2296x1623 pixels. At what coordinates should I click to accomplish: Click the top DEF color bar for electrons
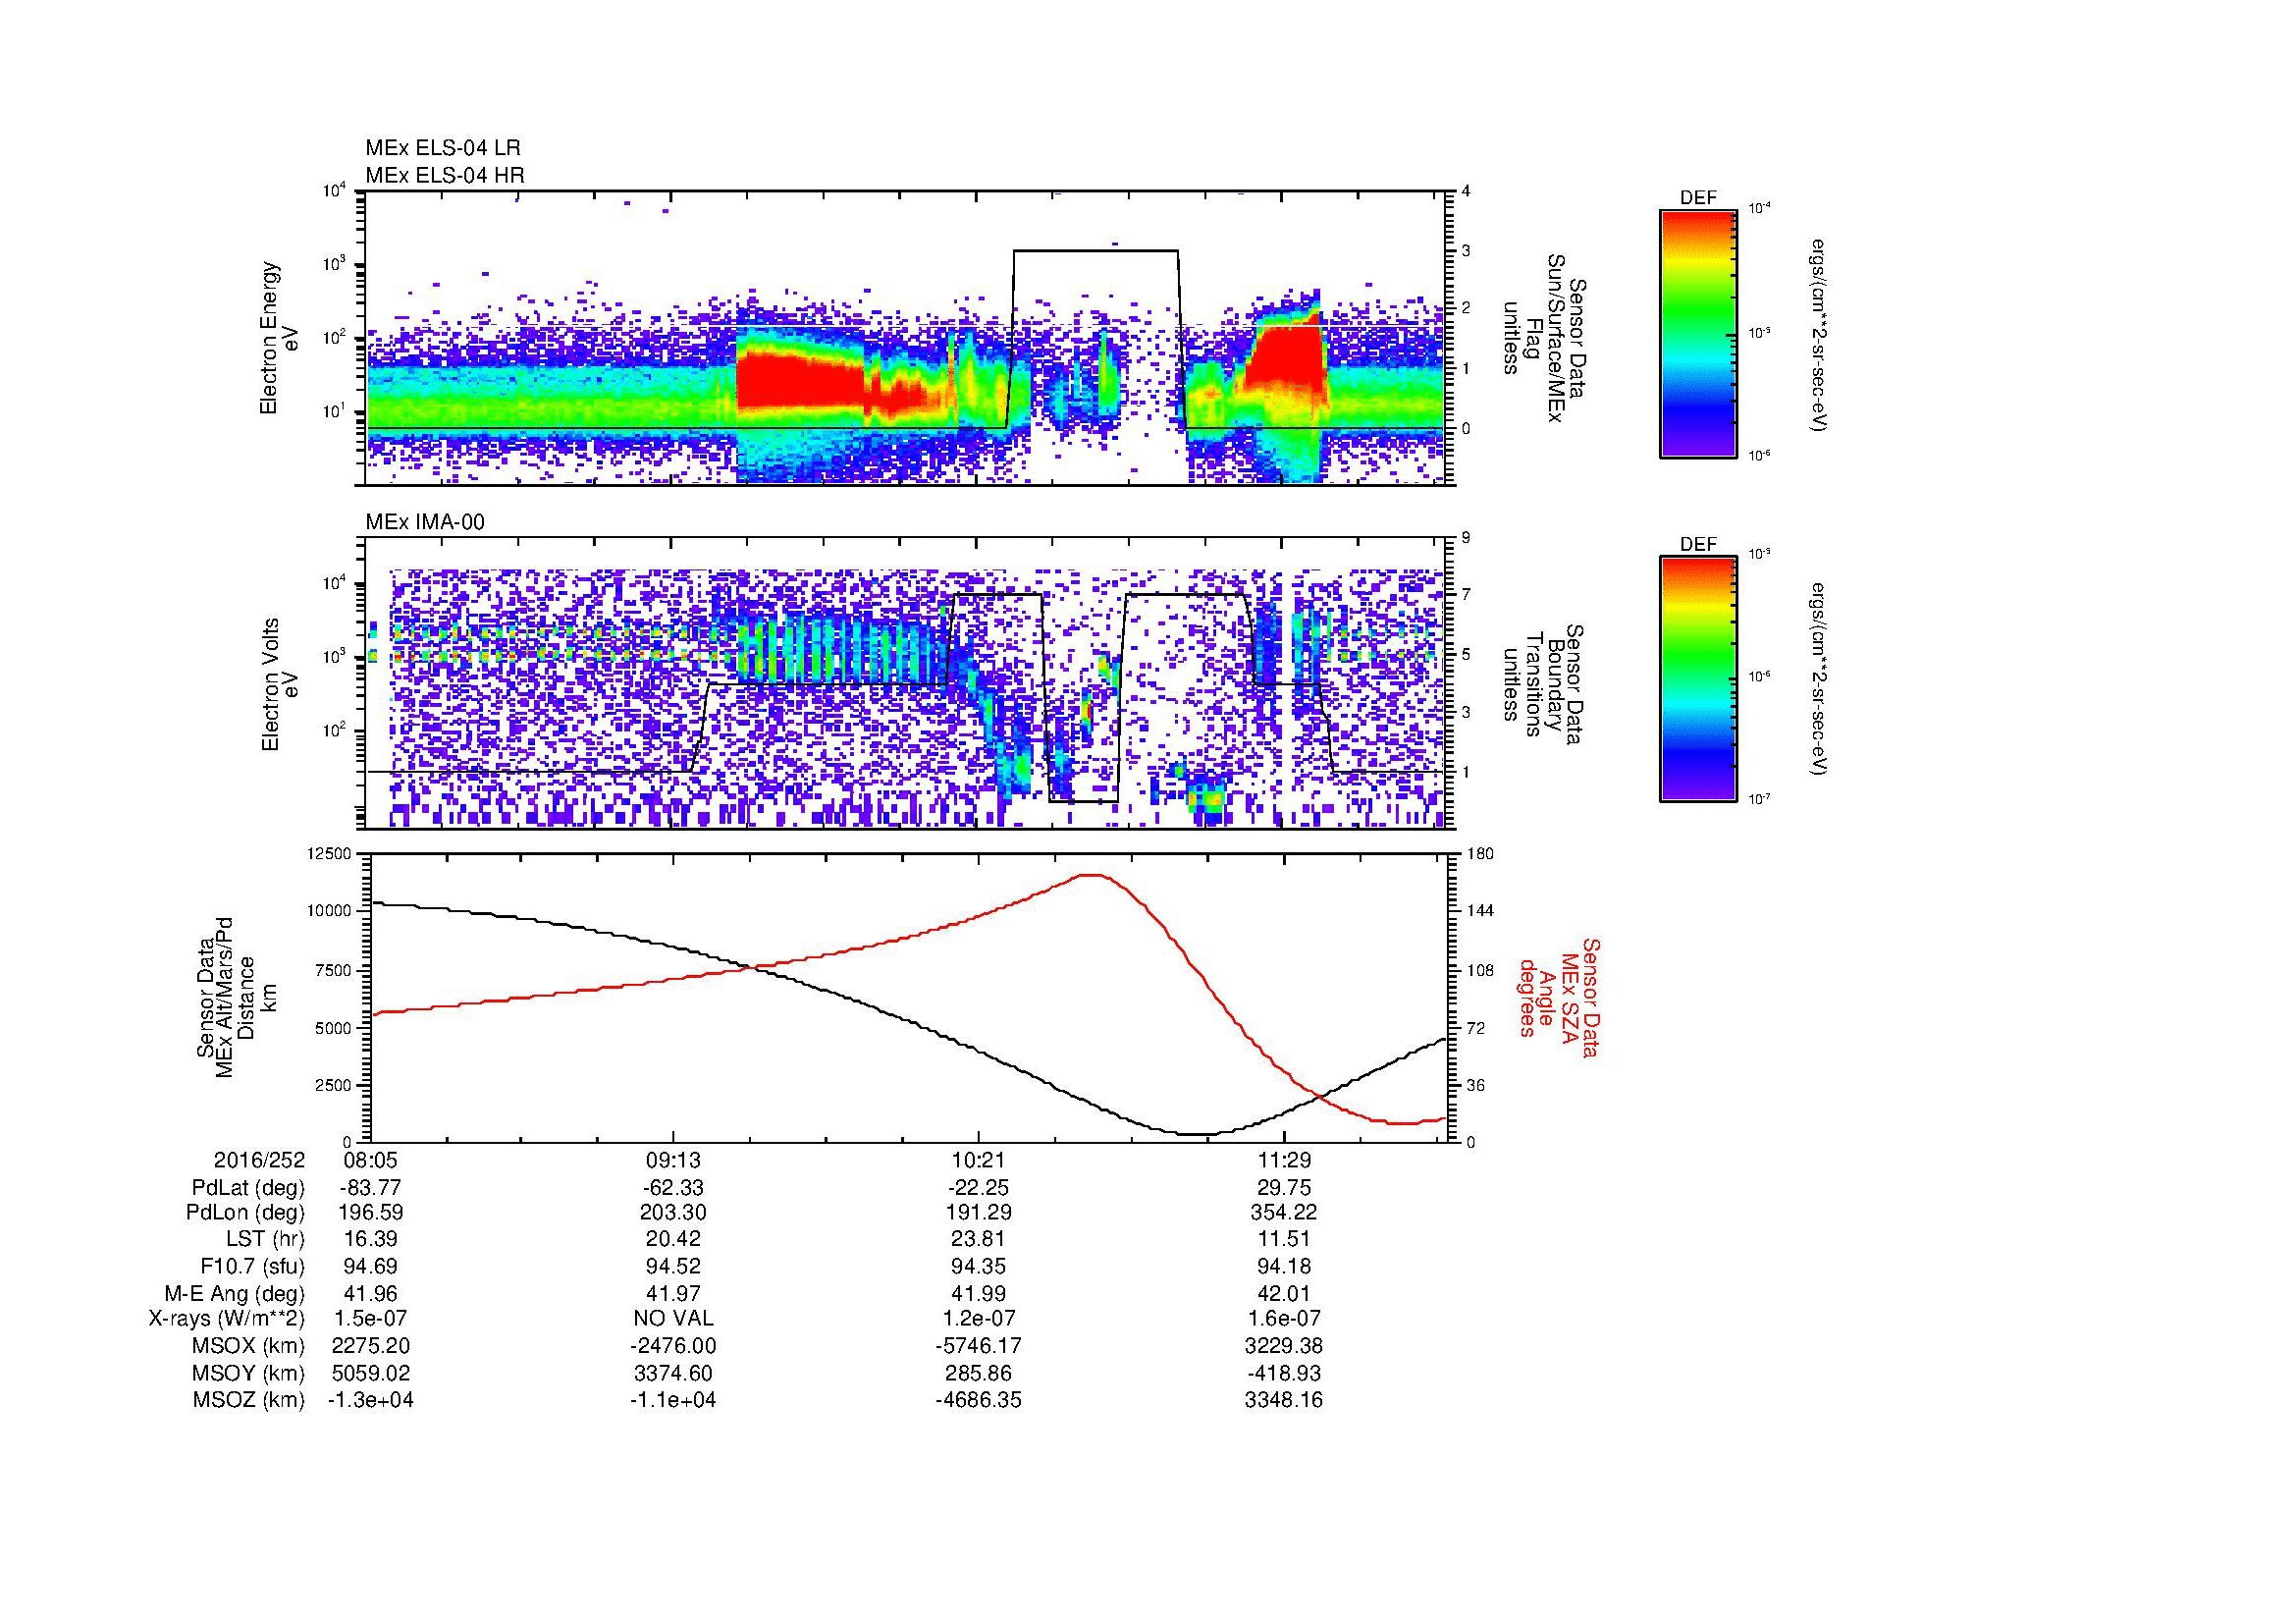point(1697,334)
